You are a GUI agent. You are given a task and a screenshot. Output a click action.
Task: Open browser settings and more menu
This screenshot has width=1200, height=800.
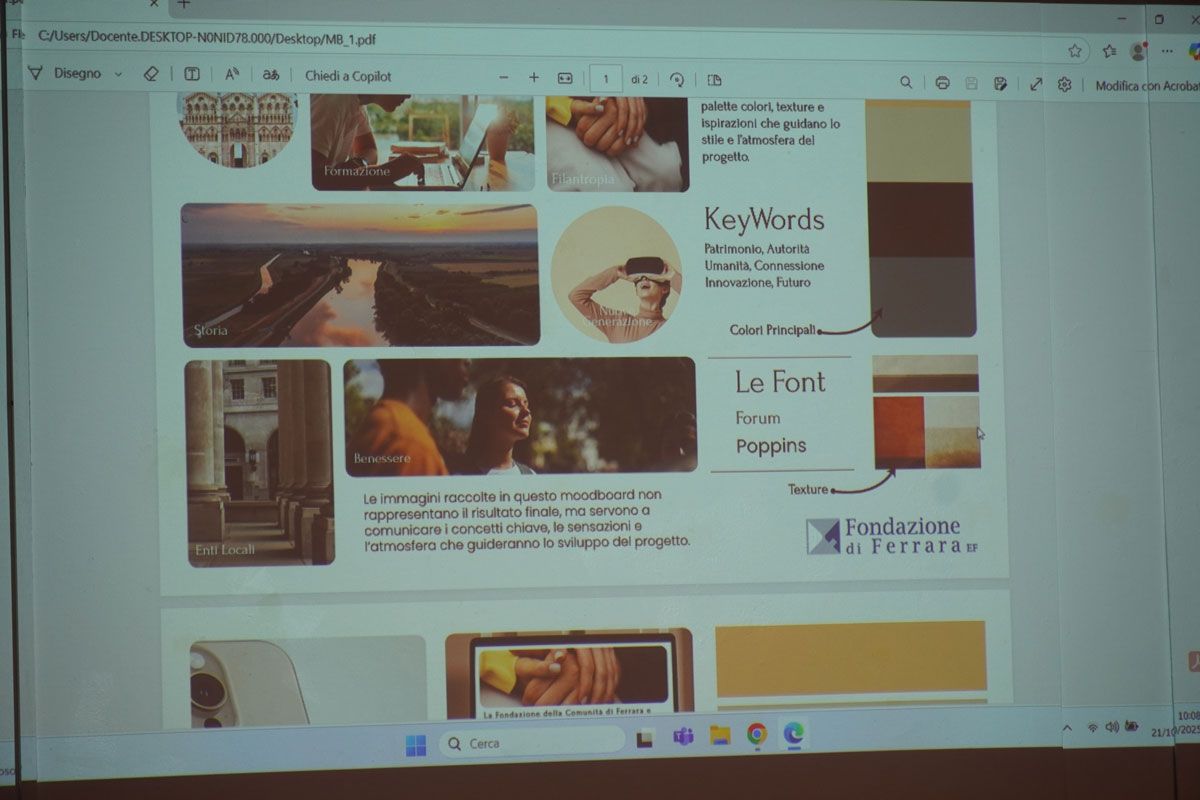click(x=1168, y=51)
